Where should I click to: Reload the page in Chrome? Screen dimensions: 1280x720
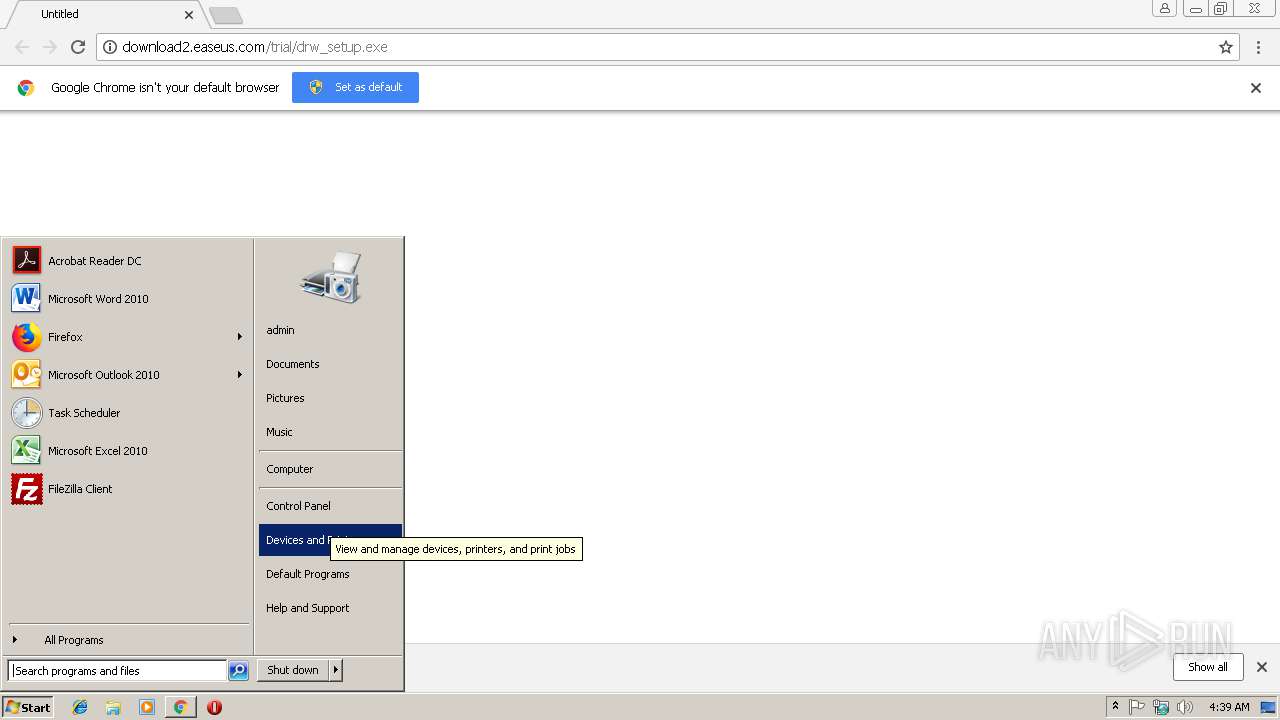click(78, 47)
